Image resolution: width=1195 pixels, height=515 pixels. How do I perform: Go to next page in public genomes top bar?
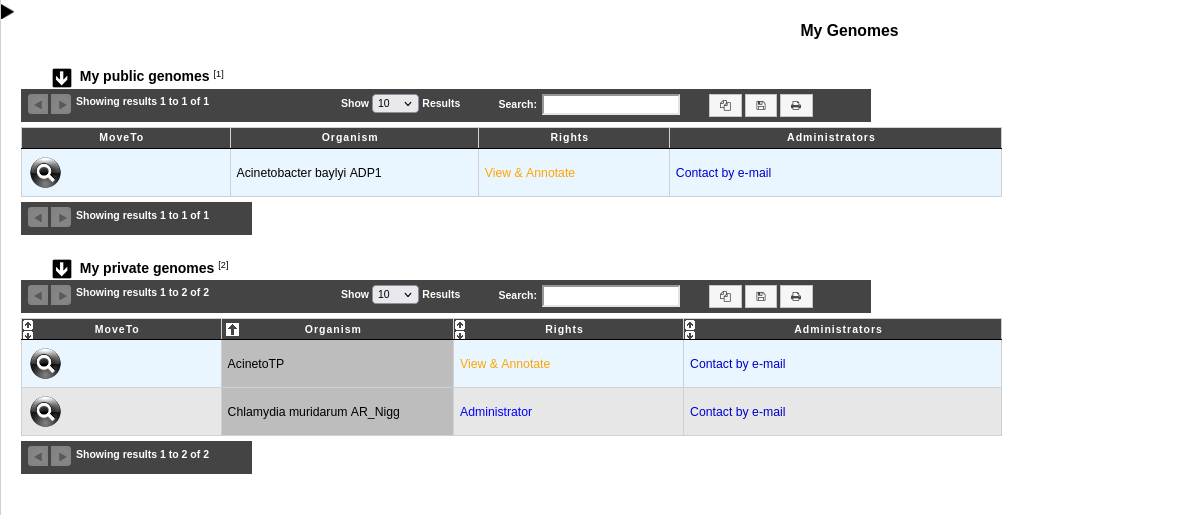coord(61,104)
